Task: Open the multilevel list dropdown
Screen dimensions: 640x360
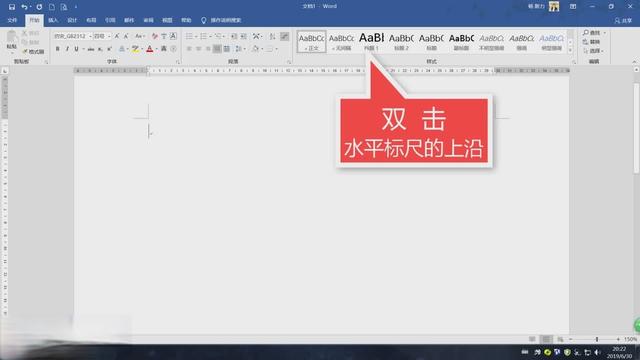Action: tap(225, 36)
